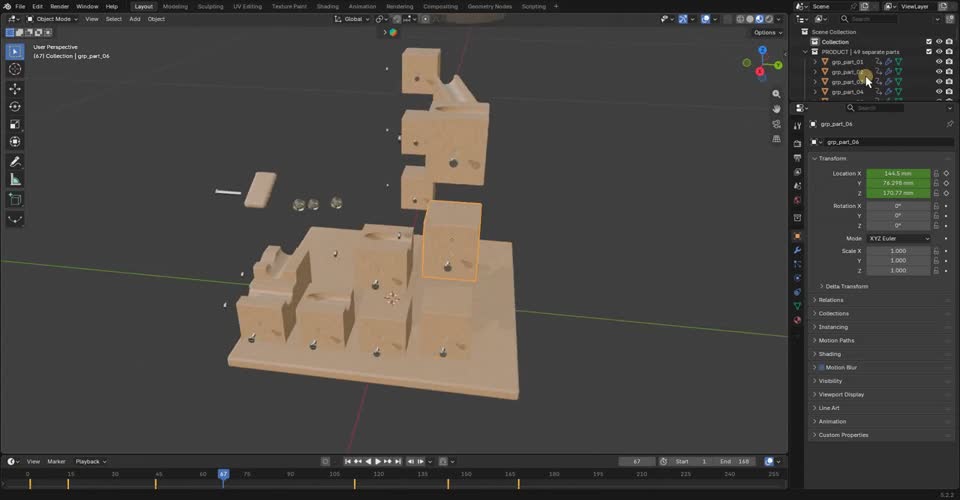Select the Select Box tool

(x=15, y=51)
